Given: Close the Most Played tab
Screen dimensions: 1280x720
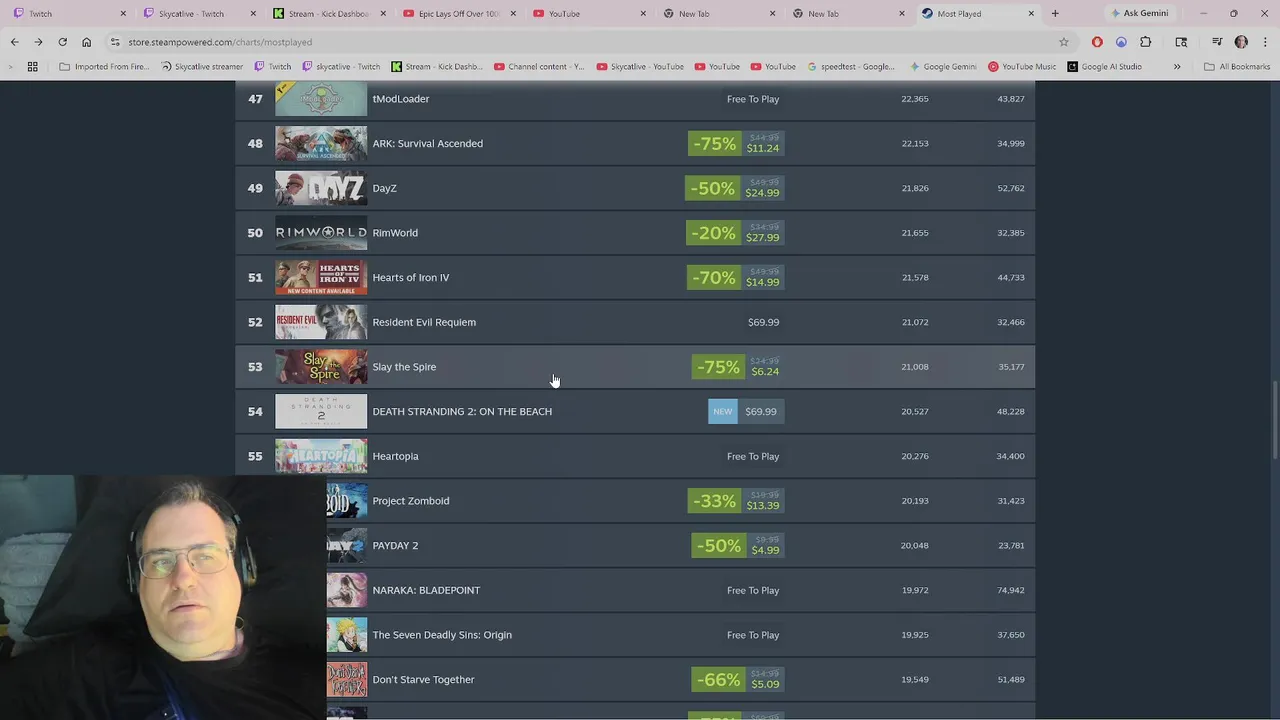Looking at the screenshot, I should tap(1031, 14).
